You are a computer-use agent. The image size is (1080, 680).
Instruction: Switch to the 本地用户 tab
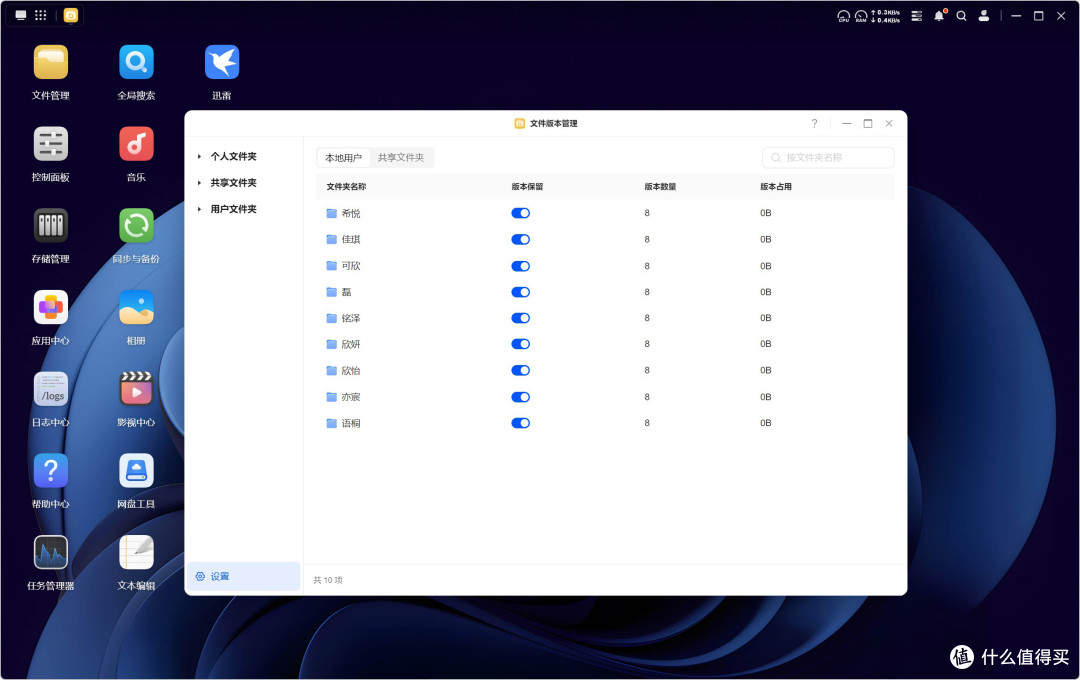tap(343, 158)
